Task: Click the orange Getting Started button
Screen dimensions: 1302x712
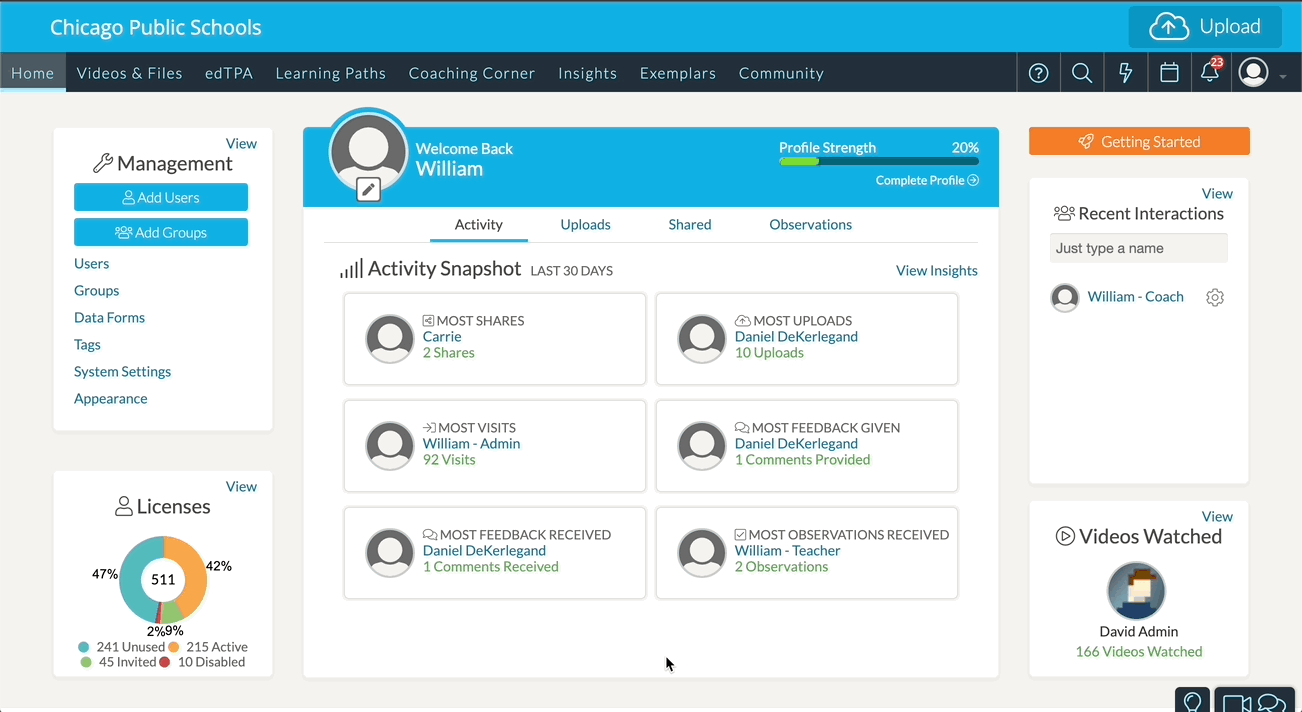Action: 1139,142
